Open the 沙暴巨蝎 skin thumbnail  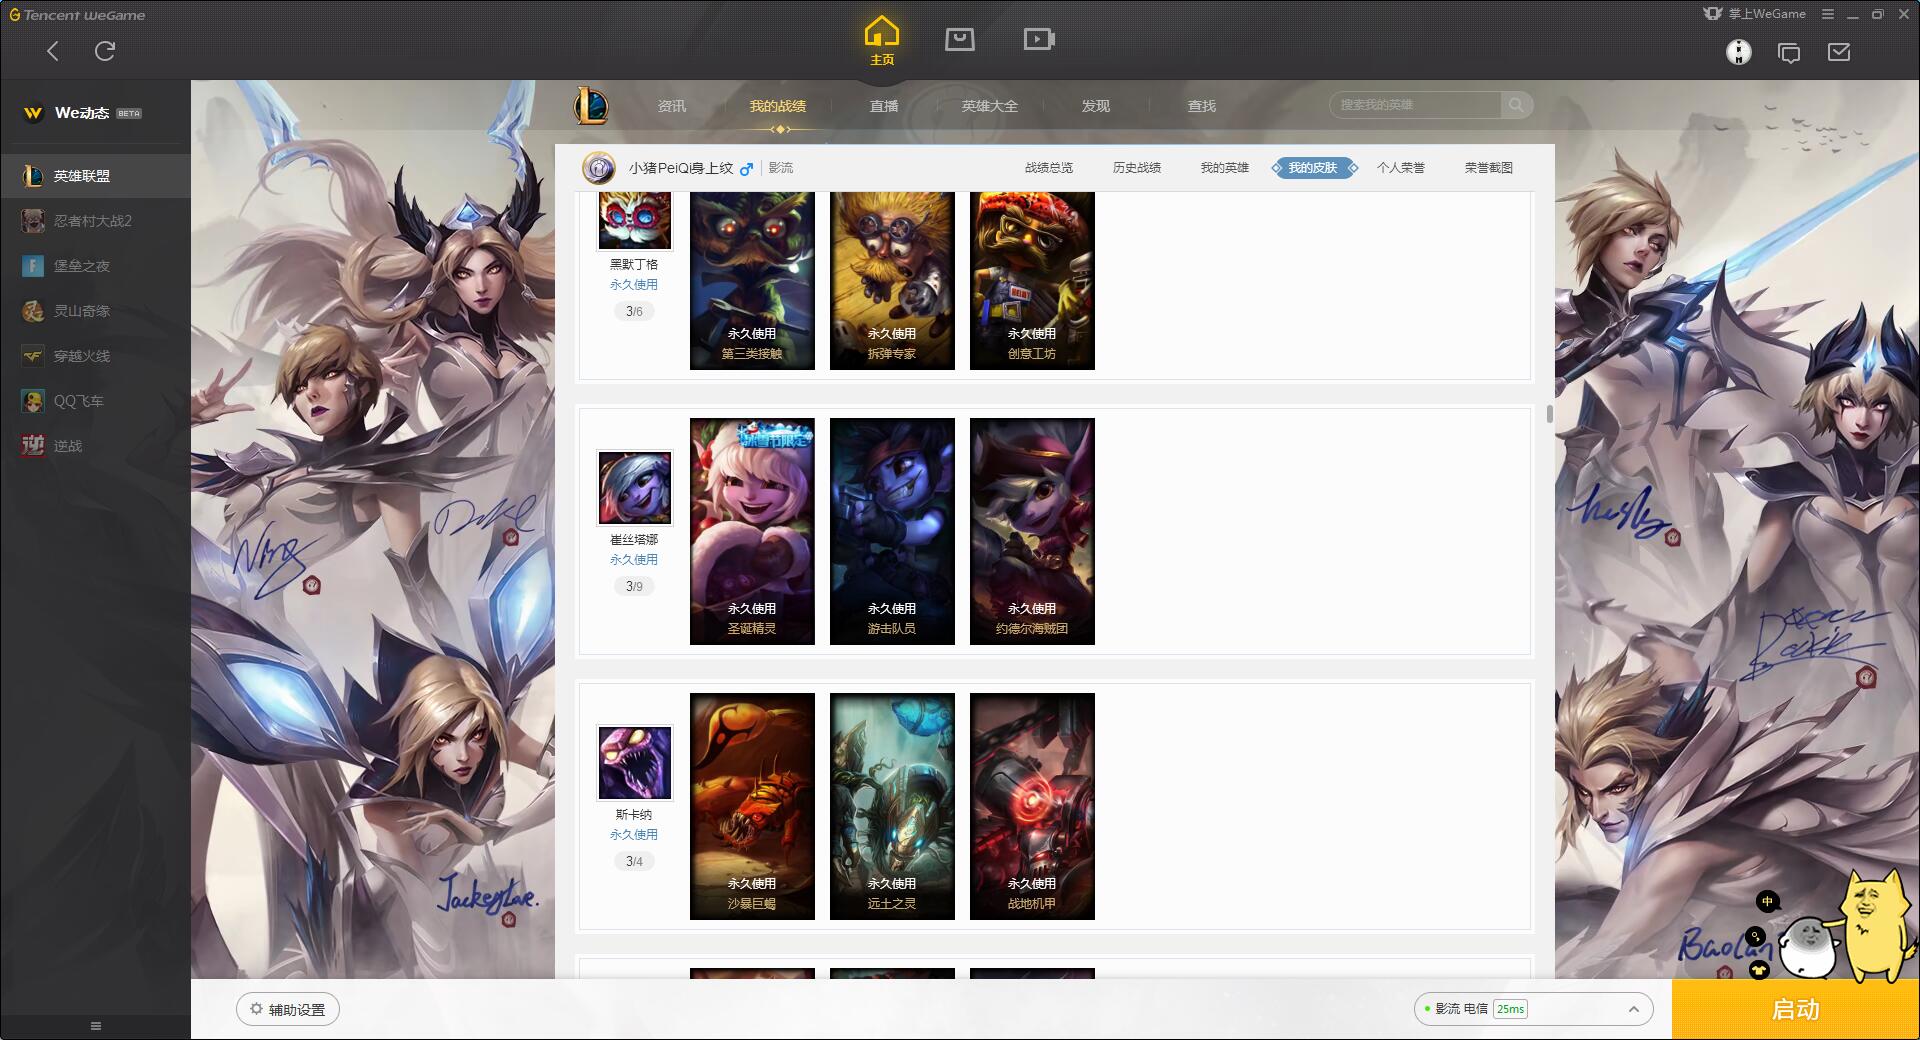pyautogui.click(x=752, y=806)
